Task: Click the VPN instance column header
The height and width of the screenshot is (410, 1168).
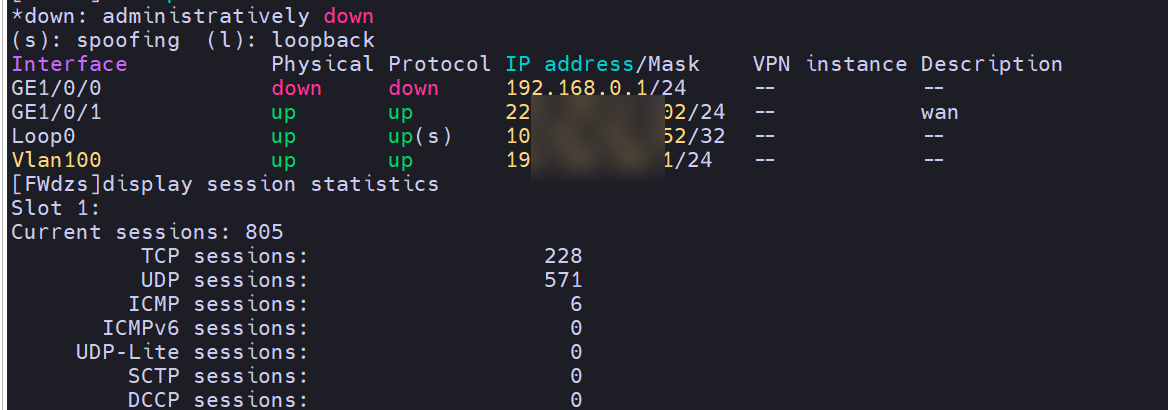Action: [x=830, y=64]
